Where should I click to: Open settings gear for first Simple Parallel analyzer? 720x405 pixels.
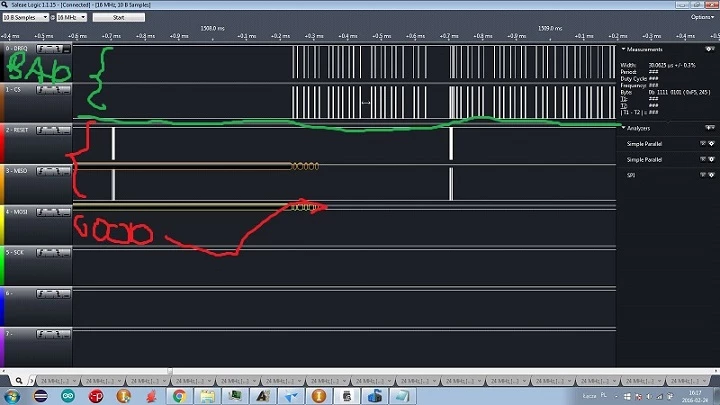pyautogui.click(x=712, y=144)
